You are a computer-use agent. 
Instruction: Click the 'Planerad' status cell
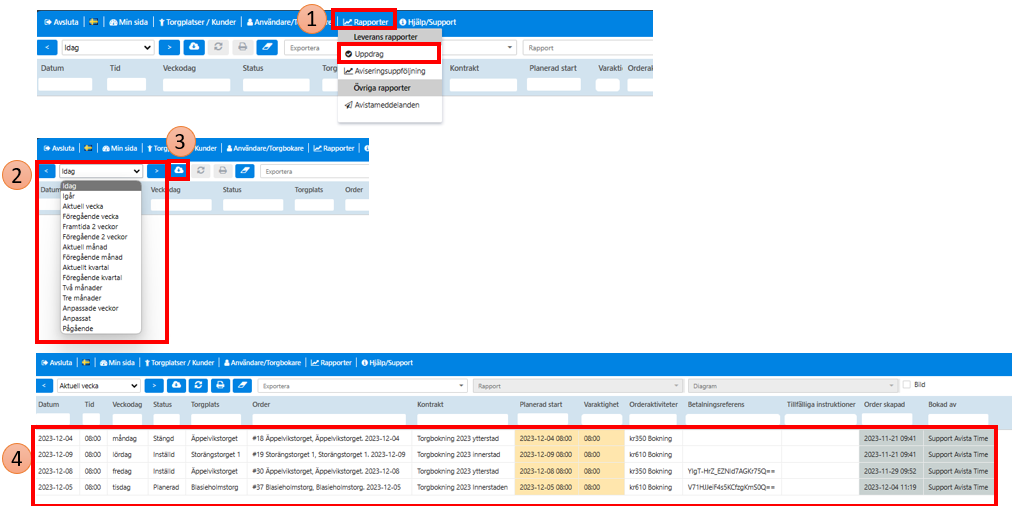pyautogui.click(x=167, y=487)
